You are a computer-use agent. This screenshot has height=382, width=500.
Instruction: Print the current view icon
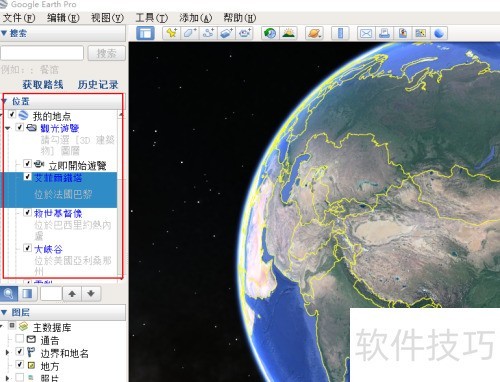(384, 33)
